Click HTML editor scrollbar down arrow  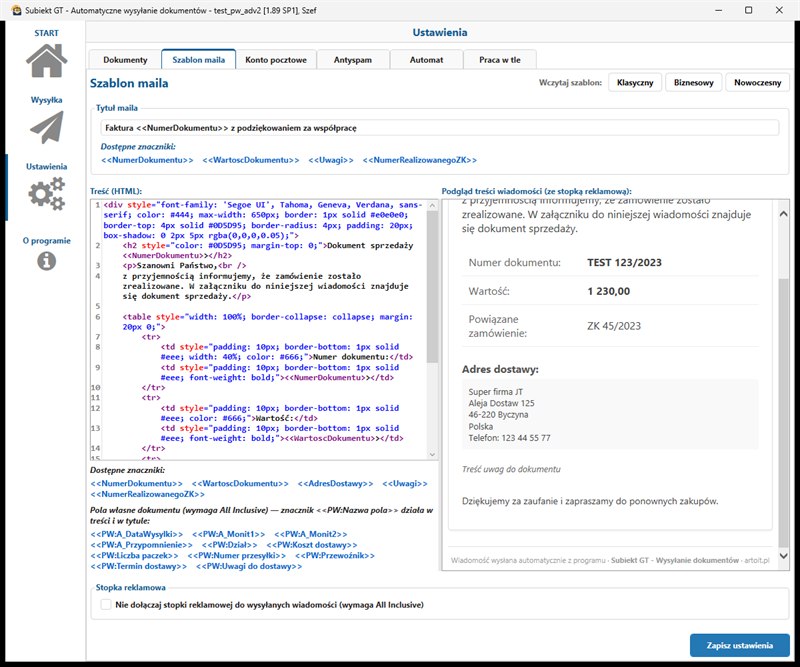pos(432,454)
